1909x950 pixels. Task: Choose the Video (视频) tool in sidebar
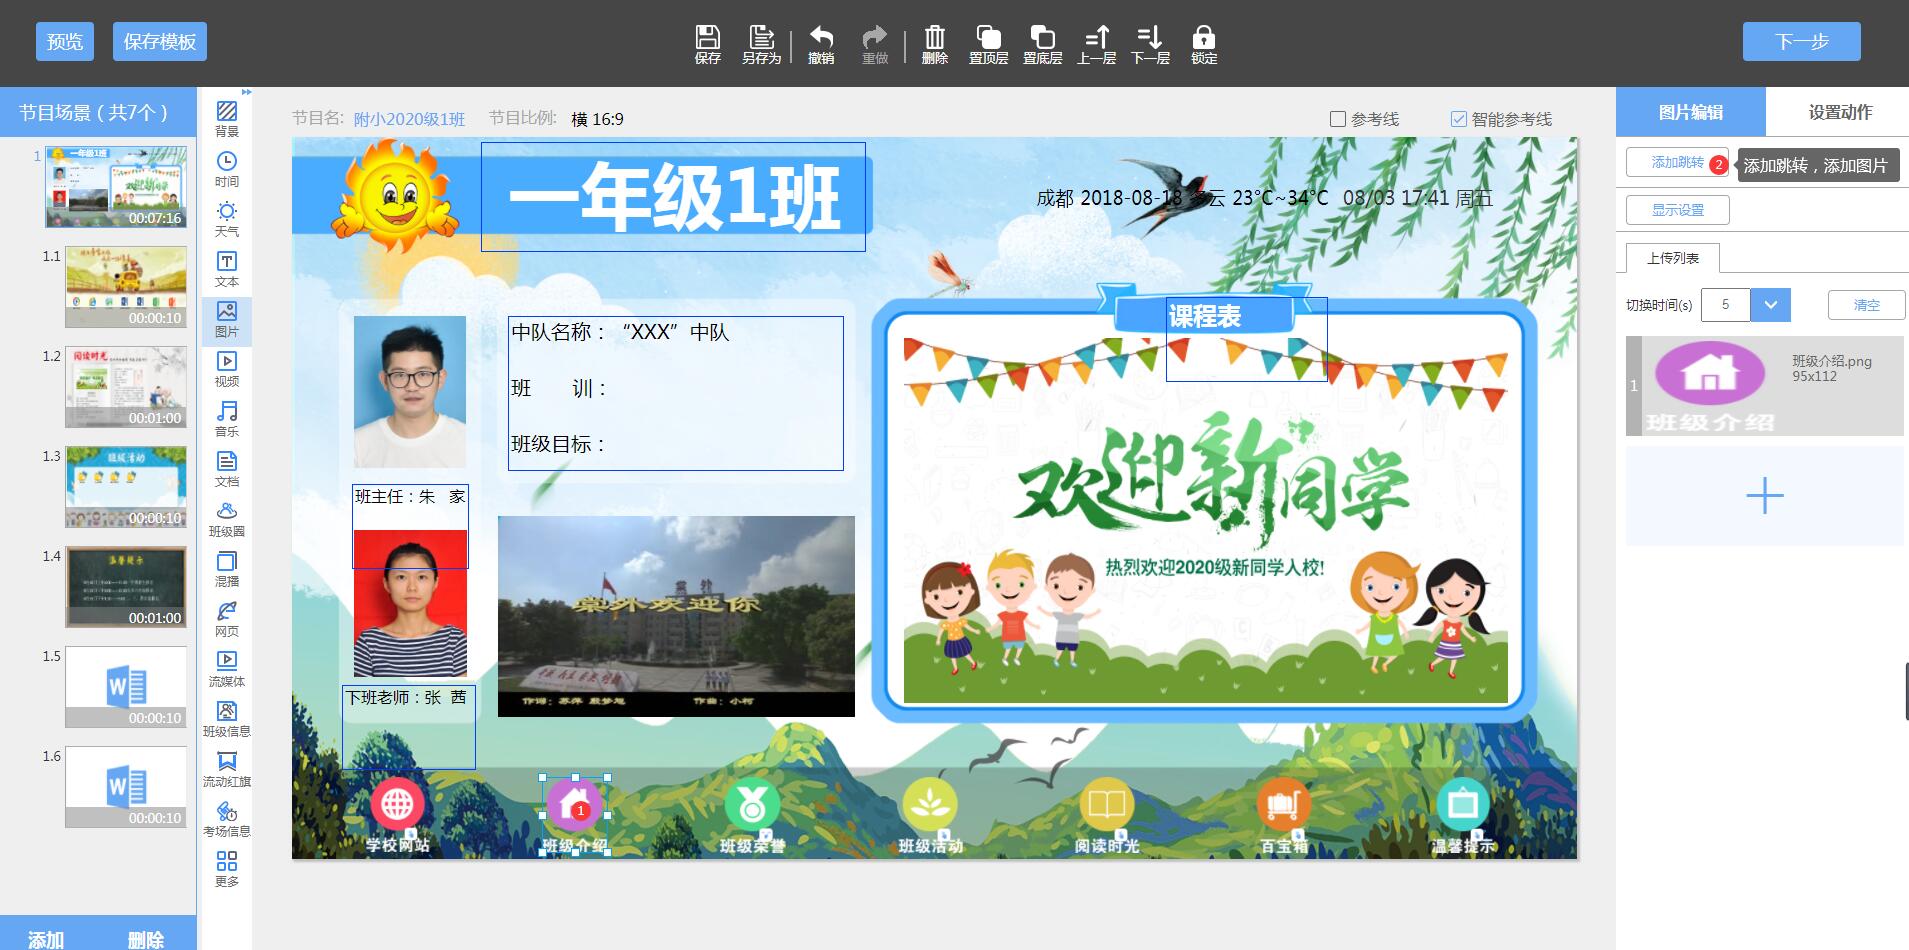[x=227, y=369]
